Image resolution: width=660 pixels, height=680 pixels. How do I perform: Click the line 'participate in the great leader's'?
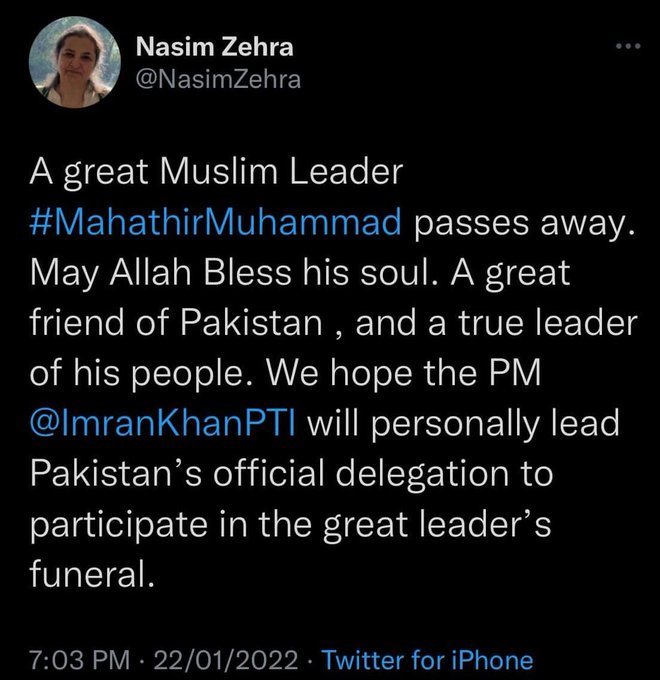(x=291, y=524)
